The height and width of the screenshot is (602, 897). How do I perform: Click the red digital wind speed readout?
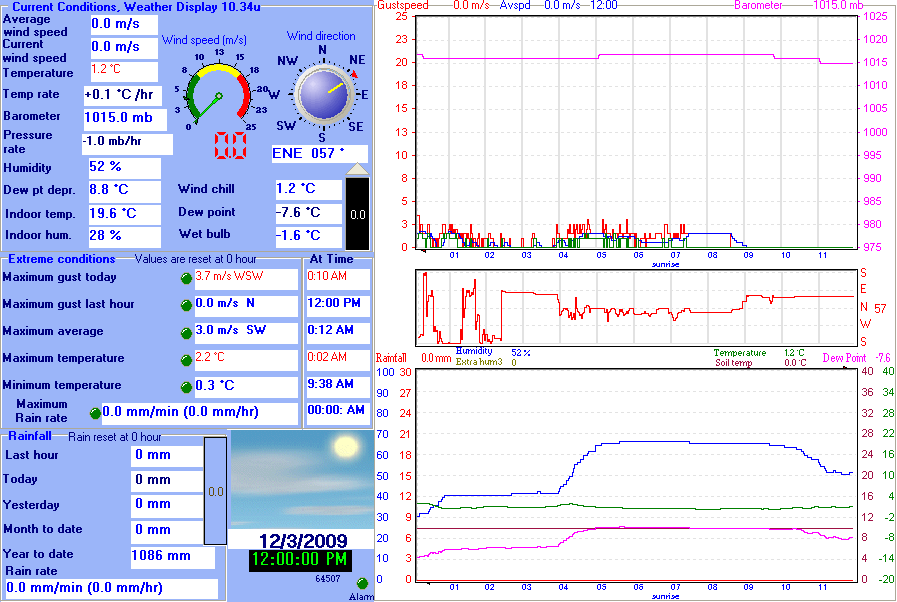pos(230,146)
